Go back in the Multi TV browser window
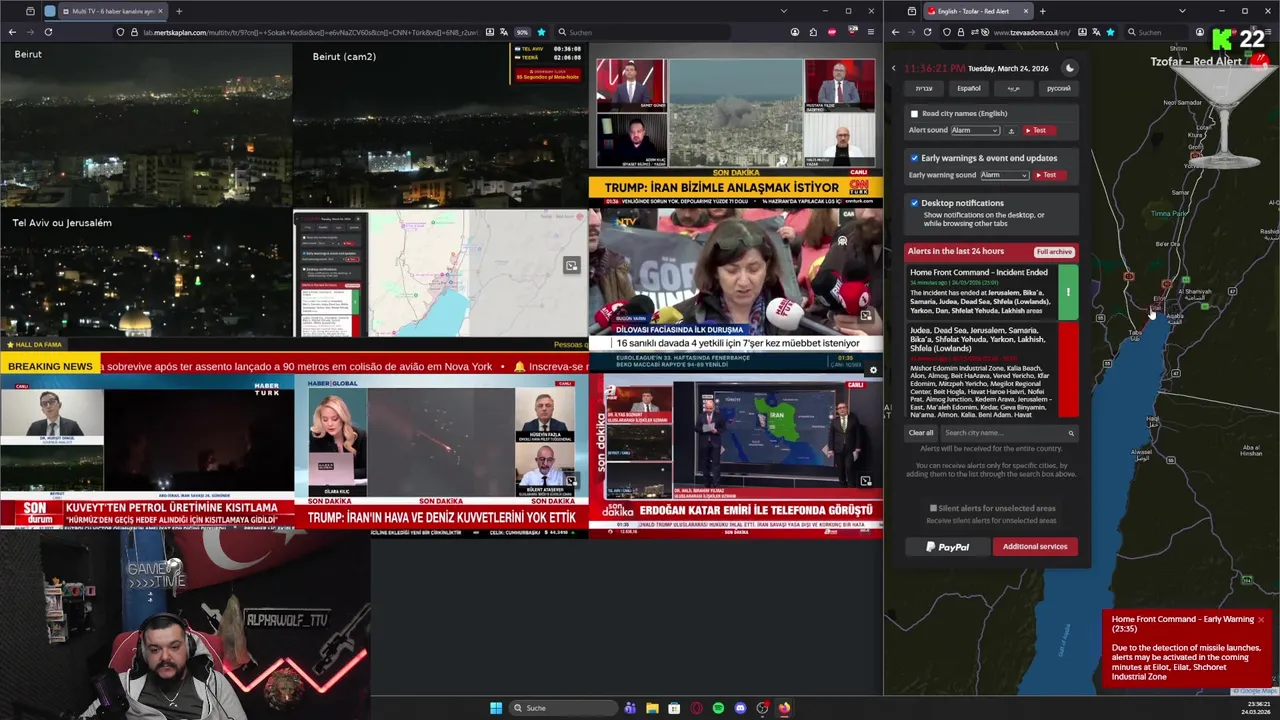 (x=12, y=32)
